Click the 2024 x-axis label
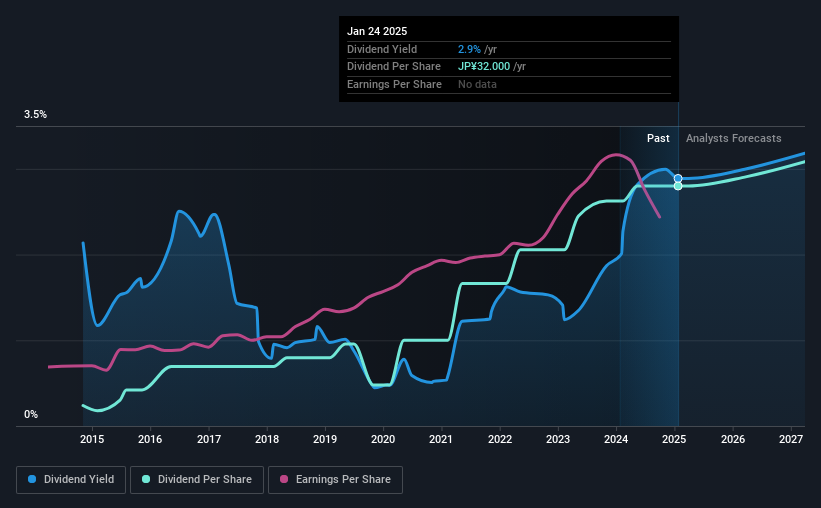 tap(616, 439)
